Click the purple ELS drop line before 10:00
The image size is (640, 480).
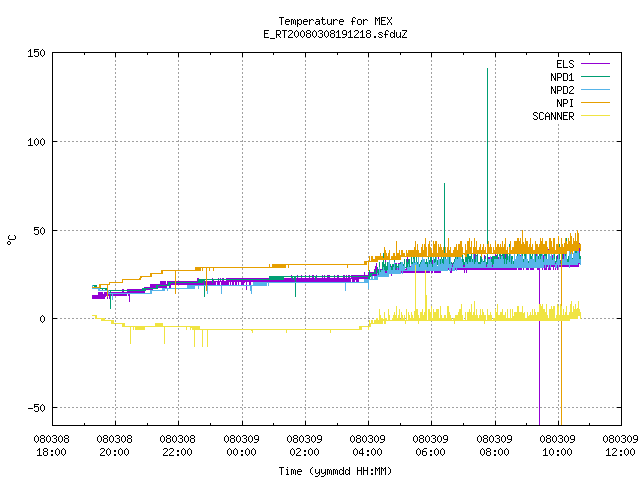coord(540,347)
